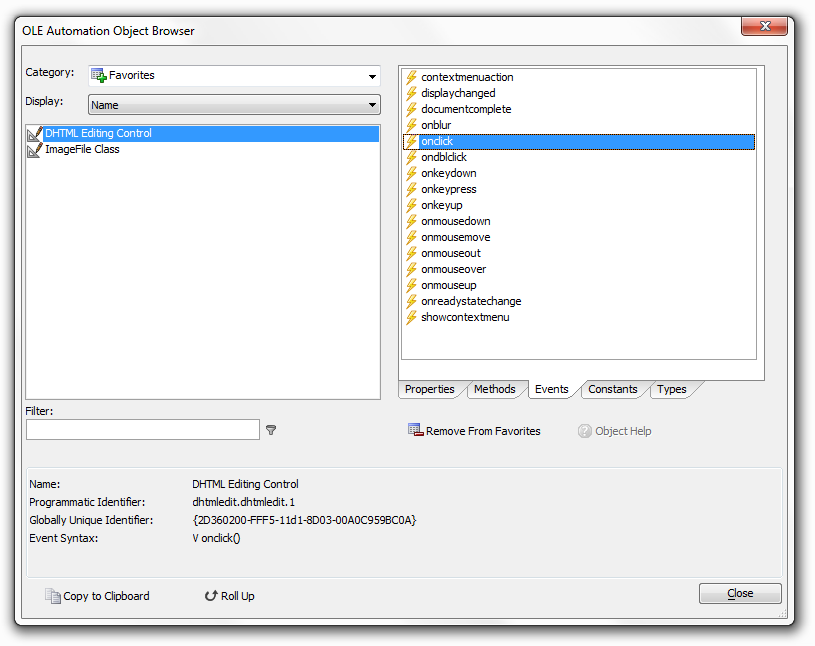This screenshot has height=646, width=815.
Task: Click the DHTML Editing Control object icon
Action: pyautogui.click(x=35, y=134)
